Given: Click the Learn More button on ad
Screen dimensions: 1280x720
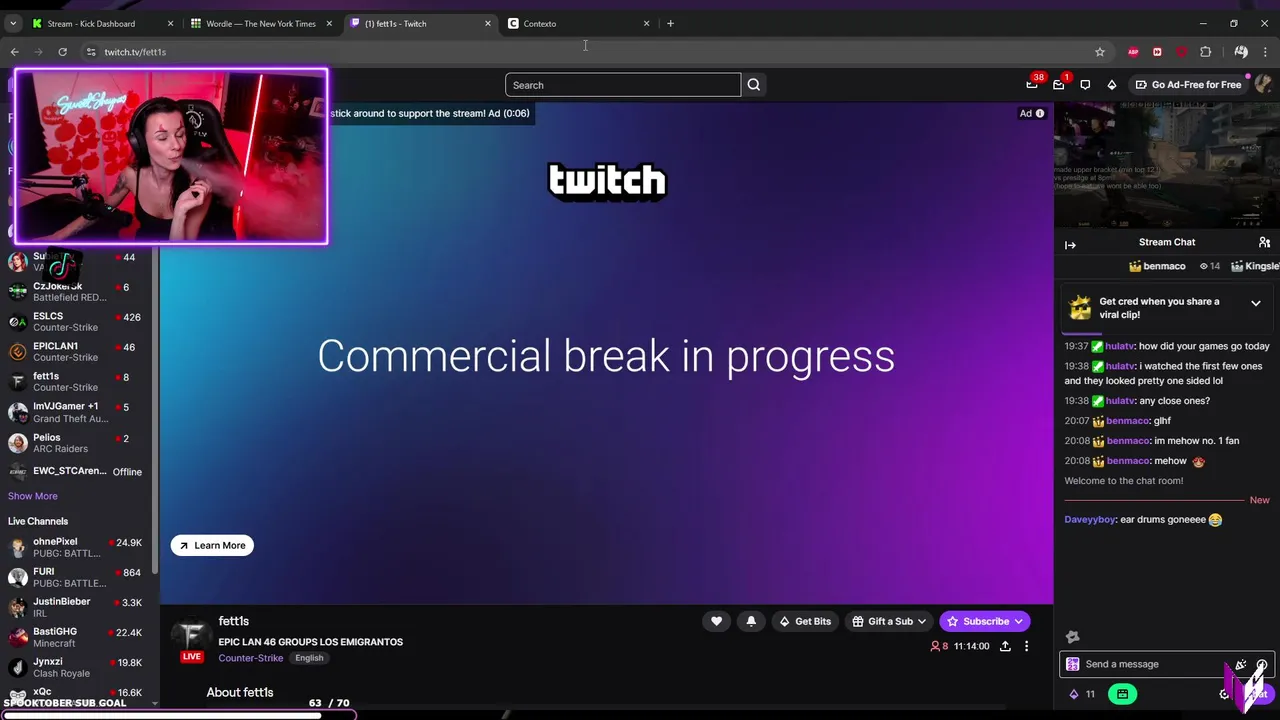Looking at the screenshot, I should coord(212,545).
